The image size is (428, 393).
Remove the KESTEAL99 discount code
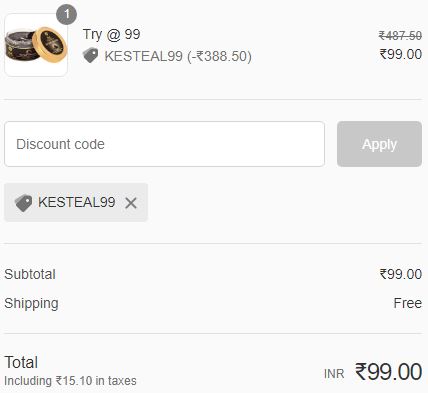[131, 203]
